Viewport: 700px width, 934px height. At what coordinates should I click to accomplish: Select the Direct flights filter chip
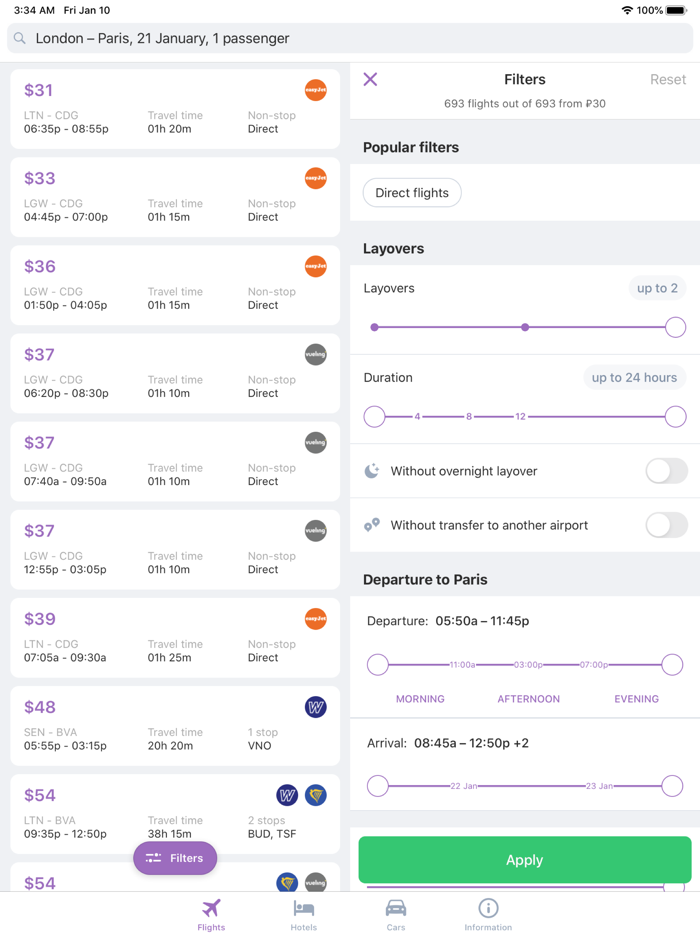412,193
